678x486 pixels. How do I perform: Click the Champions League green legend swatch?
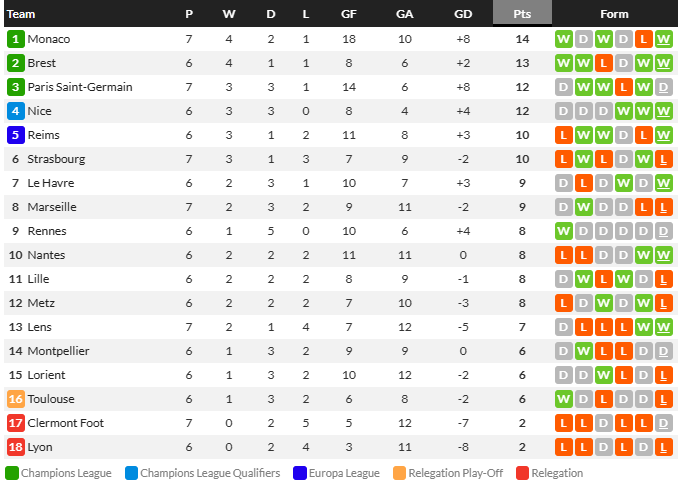point(12,473)
